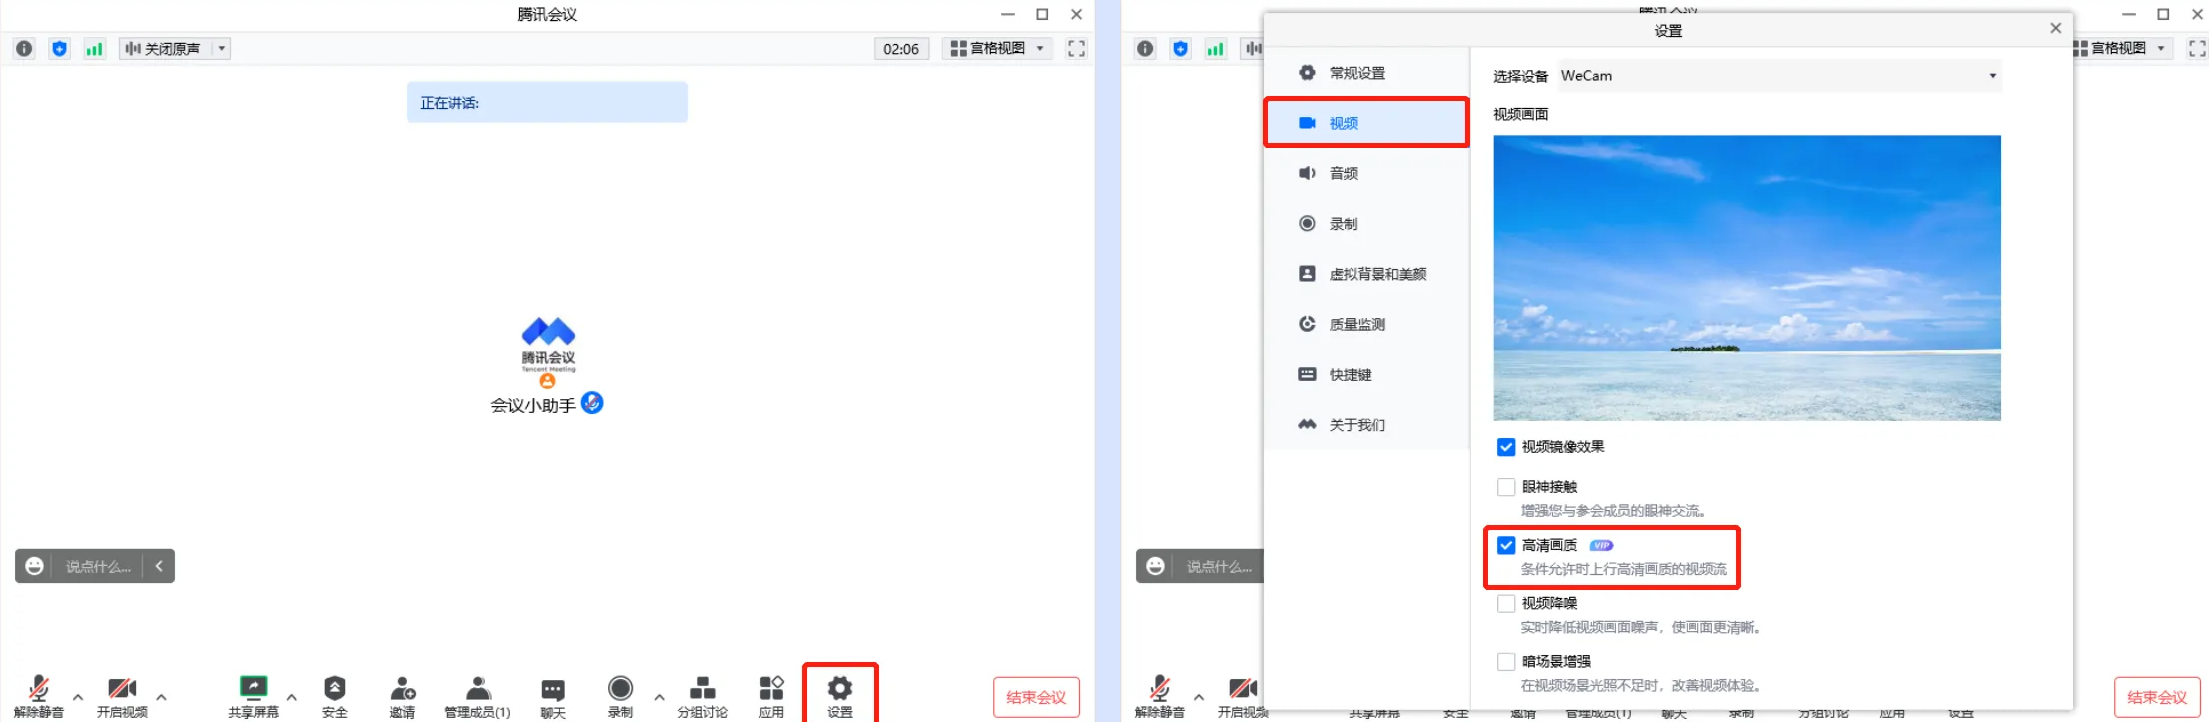Enable 暗场景增强 checkbox
2209x722 pixels.
(x=1506, y=661)
